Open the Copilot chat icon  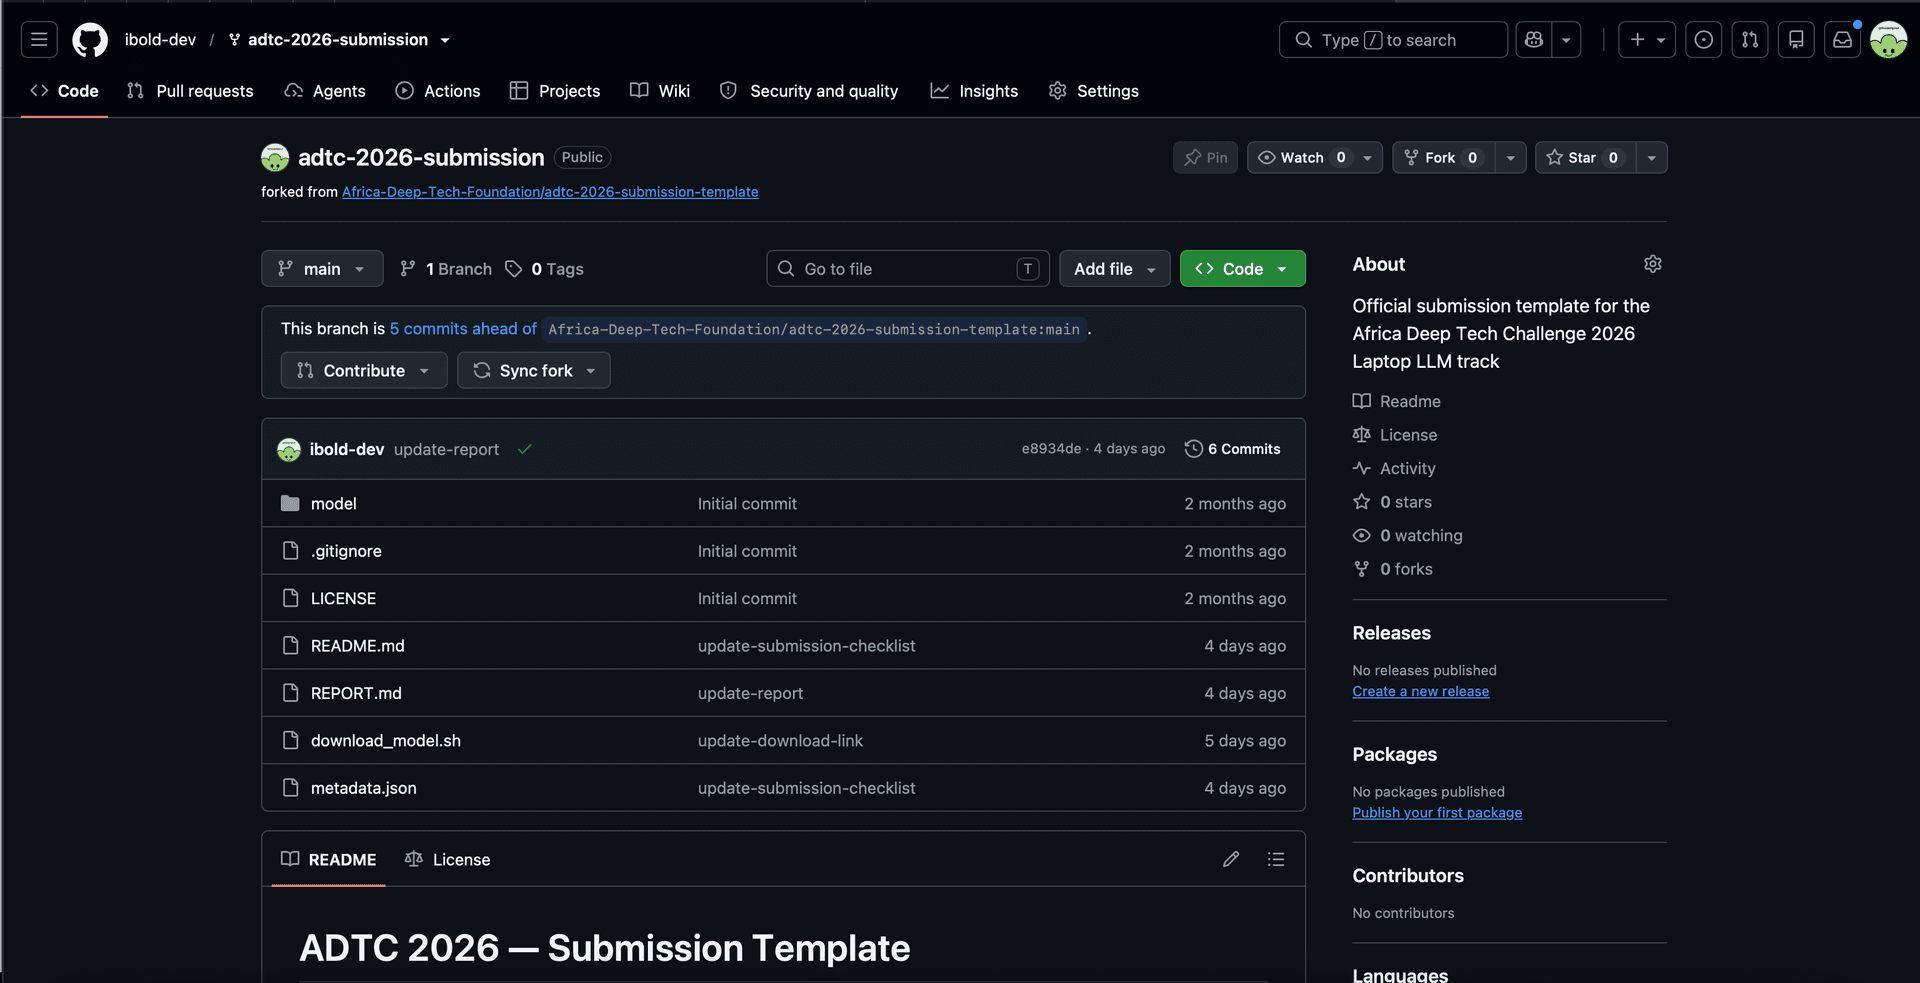pyautogui.click(x=1534, y=40)
